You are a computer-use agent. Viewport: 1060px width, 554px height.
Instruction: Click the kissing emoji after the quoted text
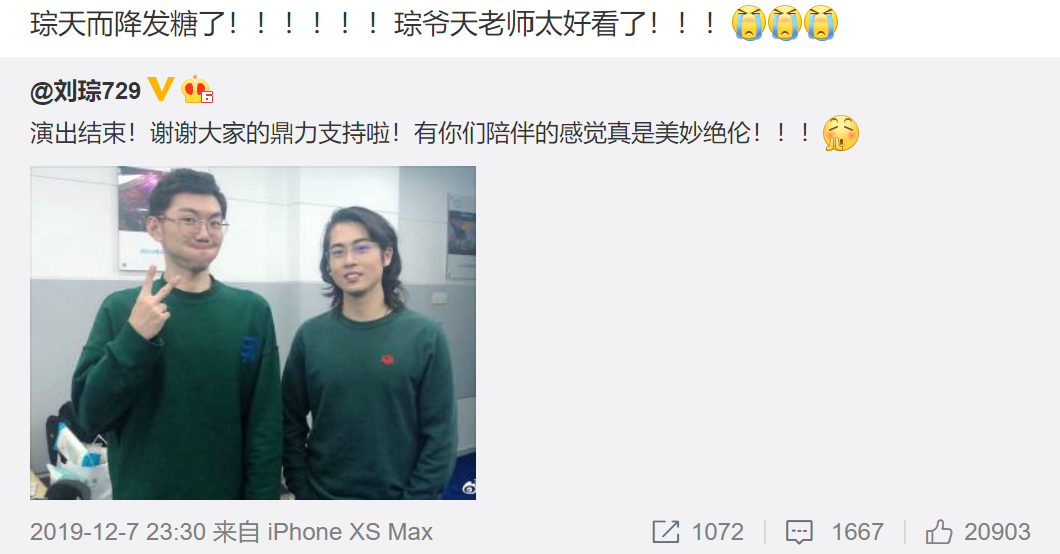tap(841, 133)
